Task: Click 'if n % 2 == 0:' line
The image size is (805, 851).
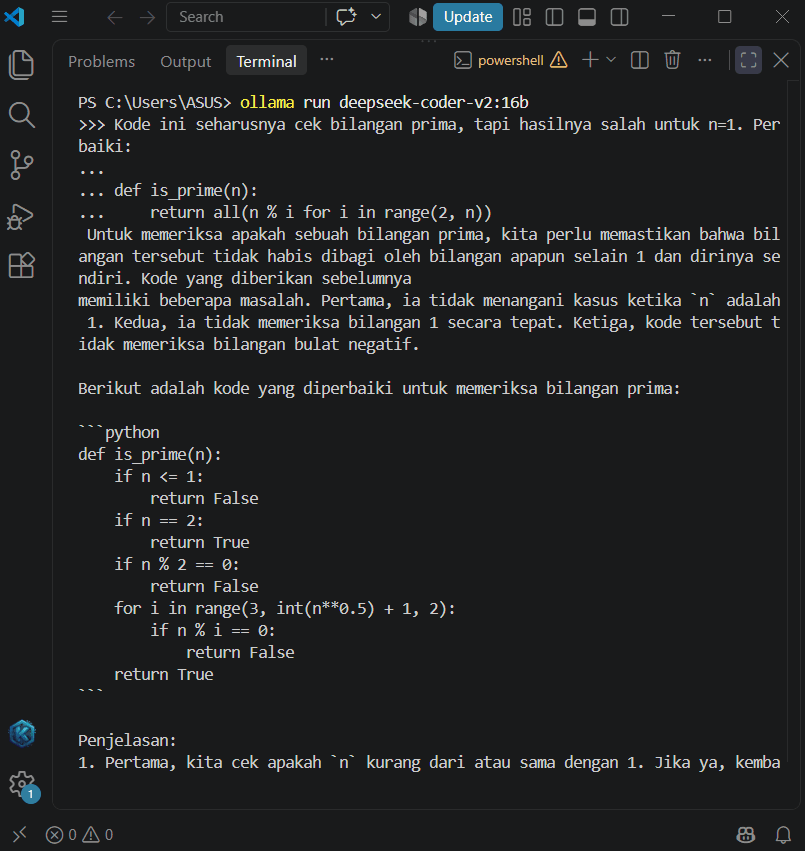Action: [176, 564]
